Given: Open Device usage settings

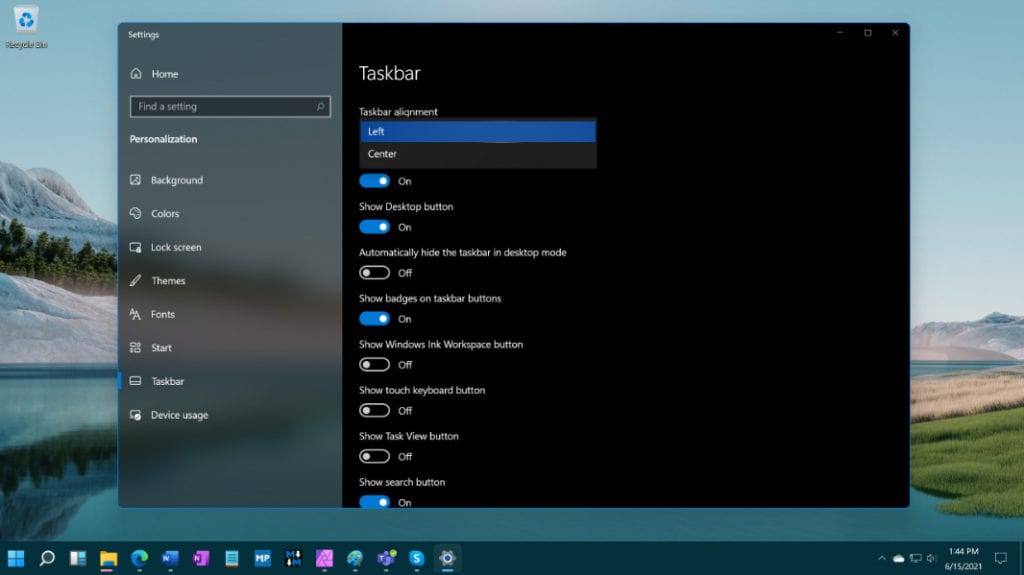Looking at the screenshot, I should tap(179, 415).
